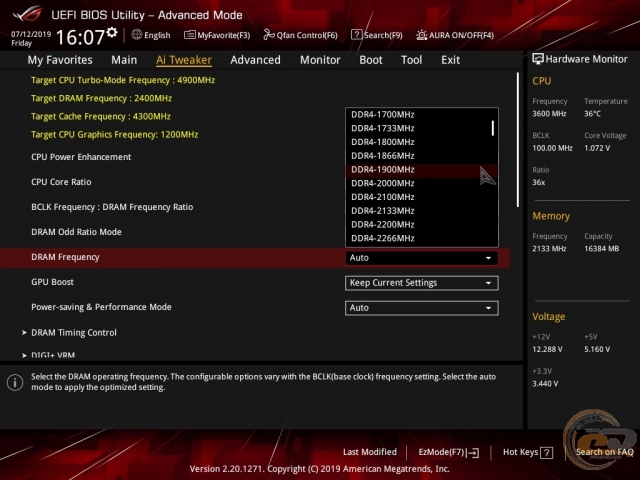Click the Core Voltage 1.072 V value
The image size is (640, 480).
[597, 148]
